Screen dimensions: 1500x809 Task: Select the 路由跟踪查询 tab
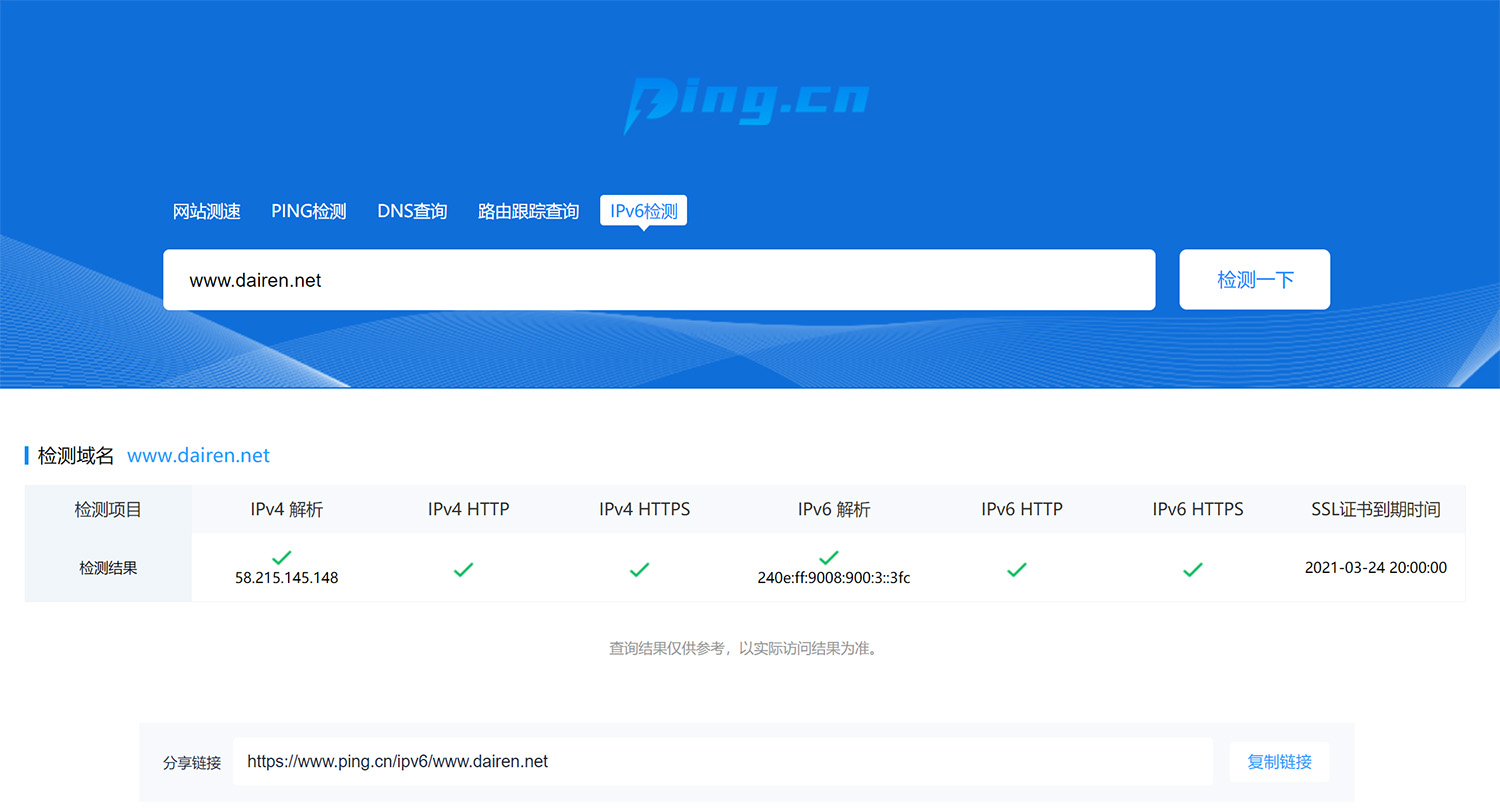[x=528, y=211]
